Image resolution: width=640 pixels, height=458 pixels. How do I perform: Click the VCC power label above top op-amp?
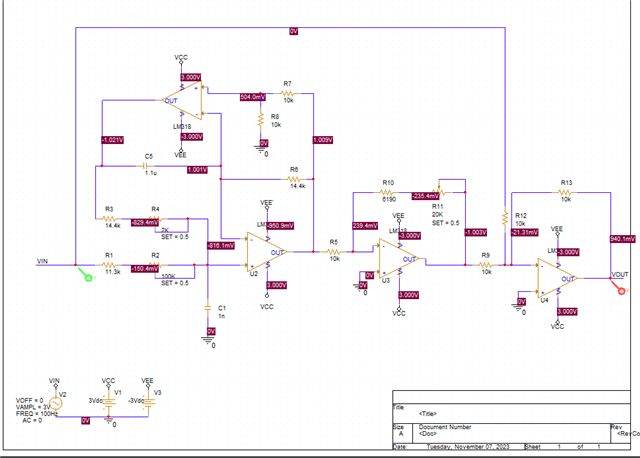click(x=181, y=57)
